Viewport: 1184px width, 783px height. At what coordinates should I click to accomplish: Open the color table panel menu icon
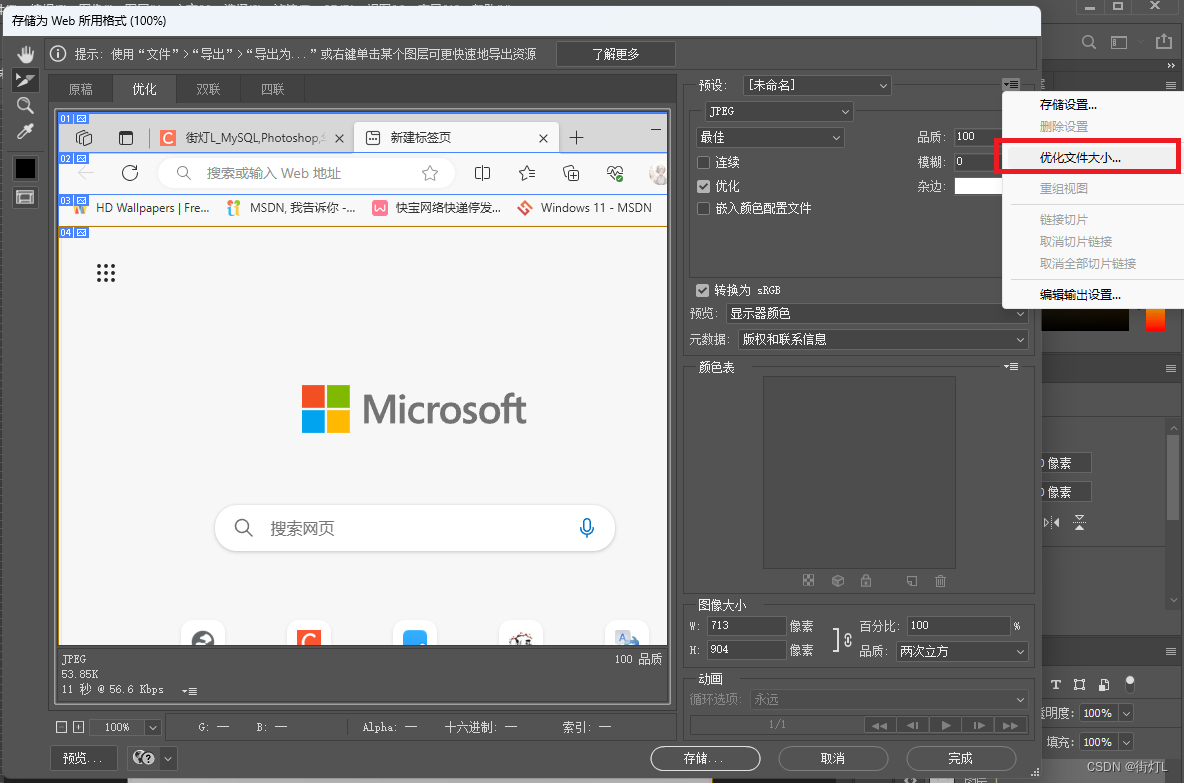[x=1011, y=367]
